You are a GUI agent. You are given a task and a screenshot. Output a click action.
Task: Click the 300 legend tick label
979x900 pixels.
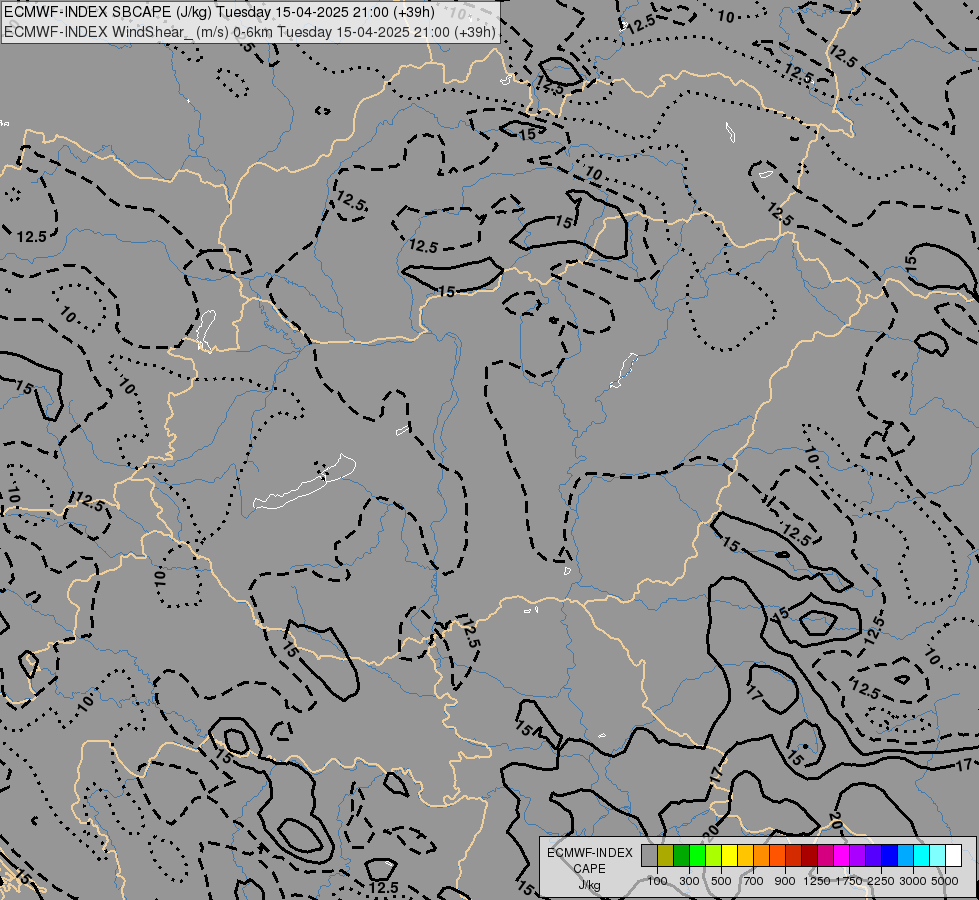(x=689, y=881)
